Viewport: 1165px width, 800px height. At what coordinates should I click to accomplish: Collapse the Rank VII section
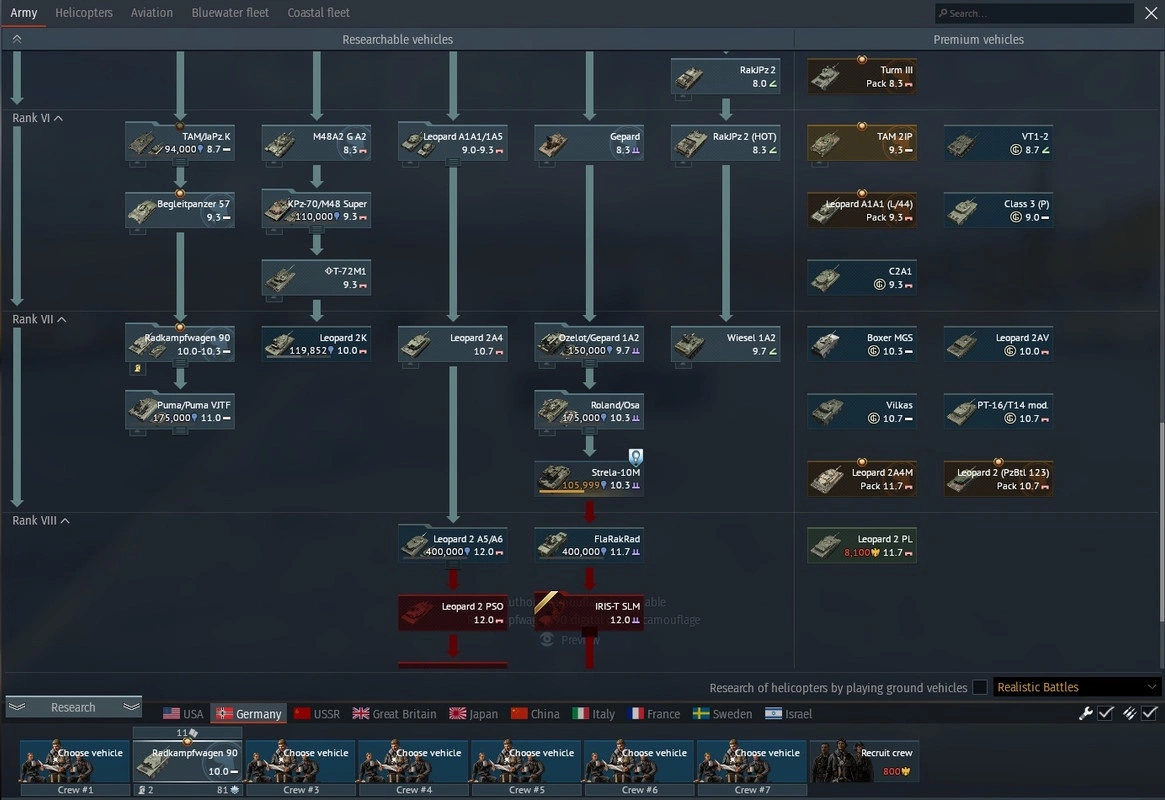[x=61, y=320]
